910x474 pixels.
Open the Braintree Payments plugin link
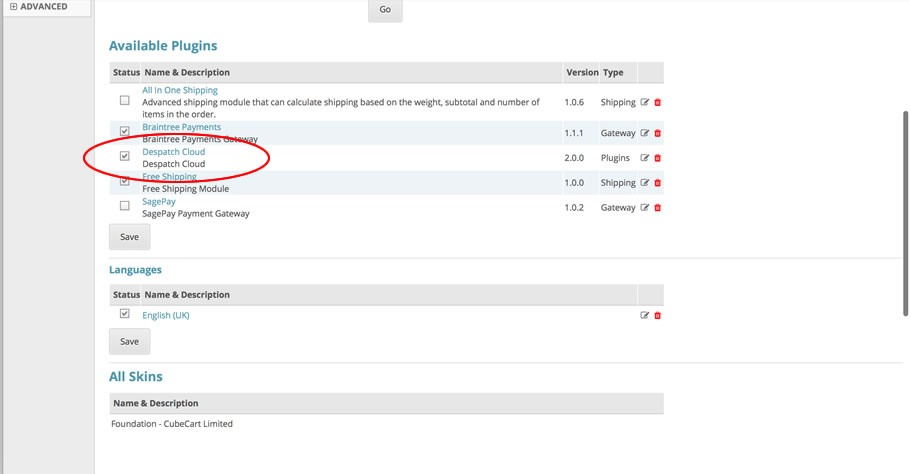pos(182,127)
